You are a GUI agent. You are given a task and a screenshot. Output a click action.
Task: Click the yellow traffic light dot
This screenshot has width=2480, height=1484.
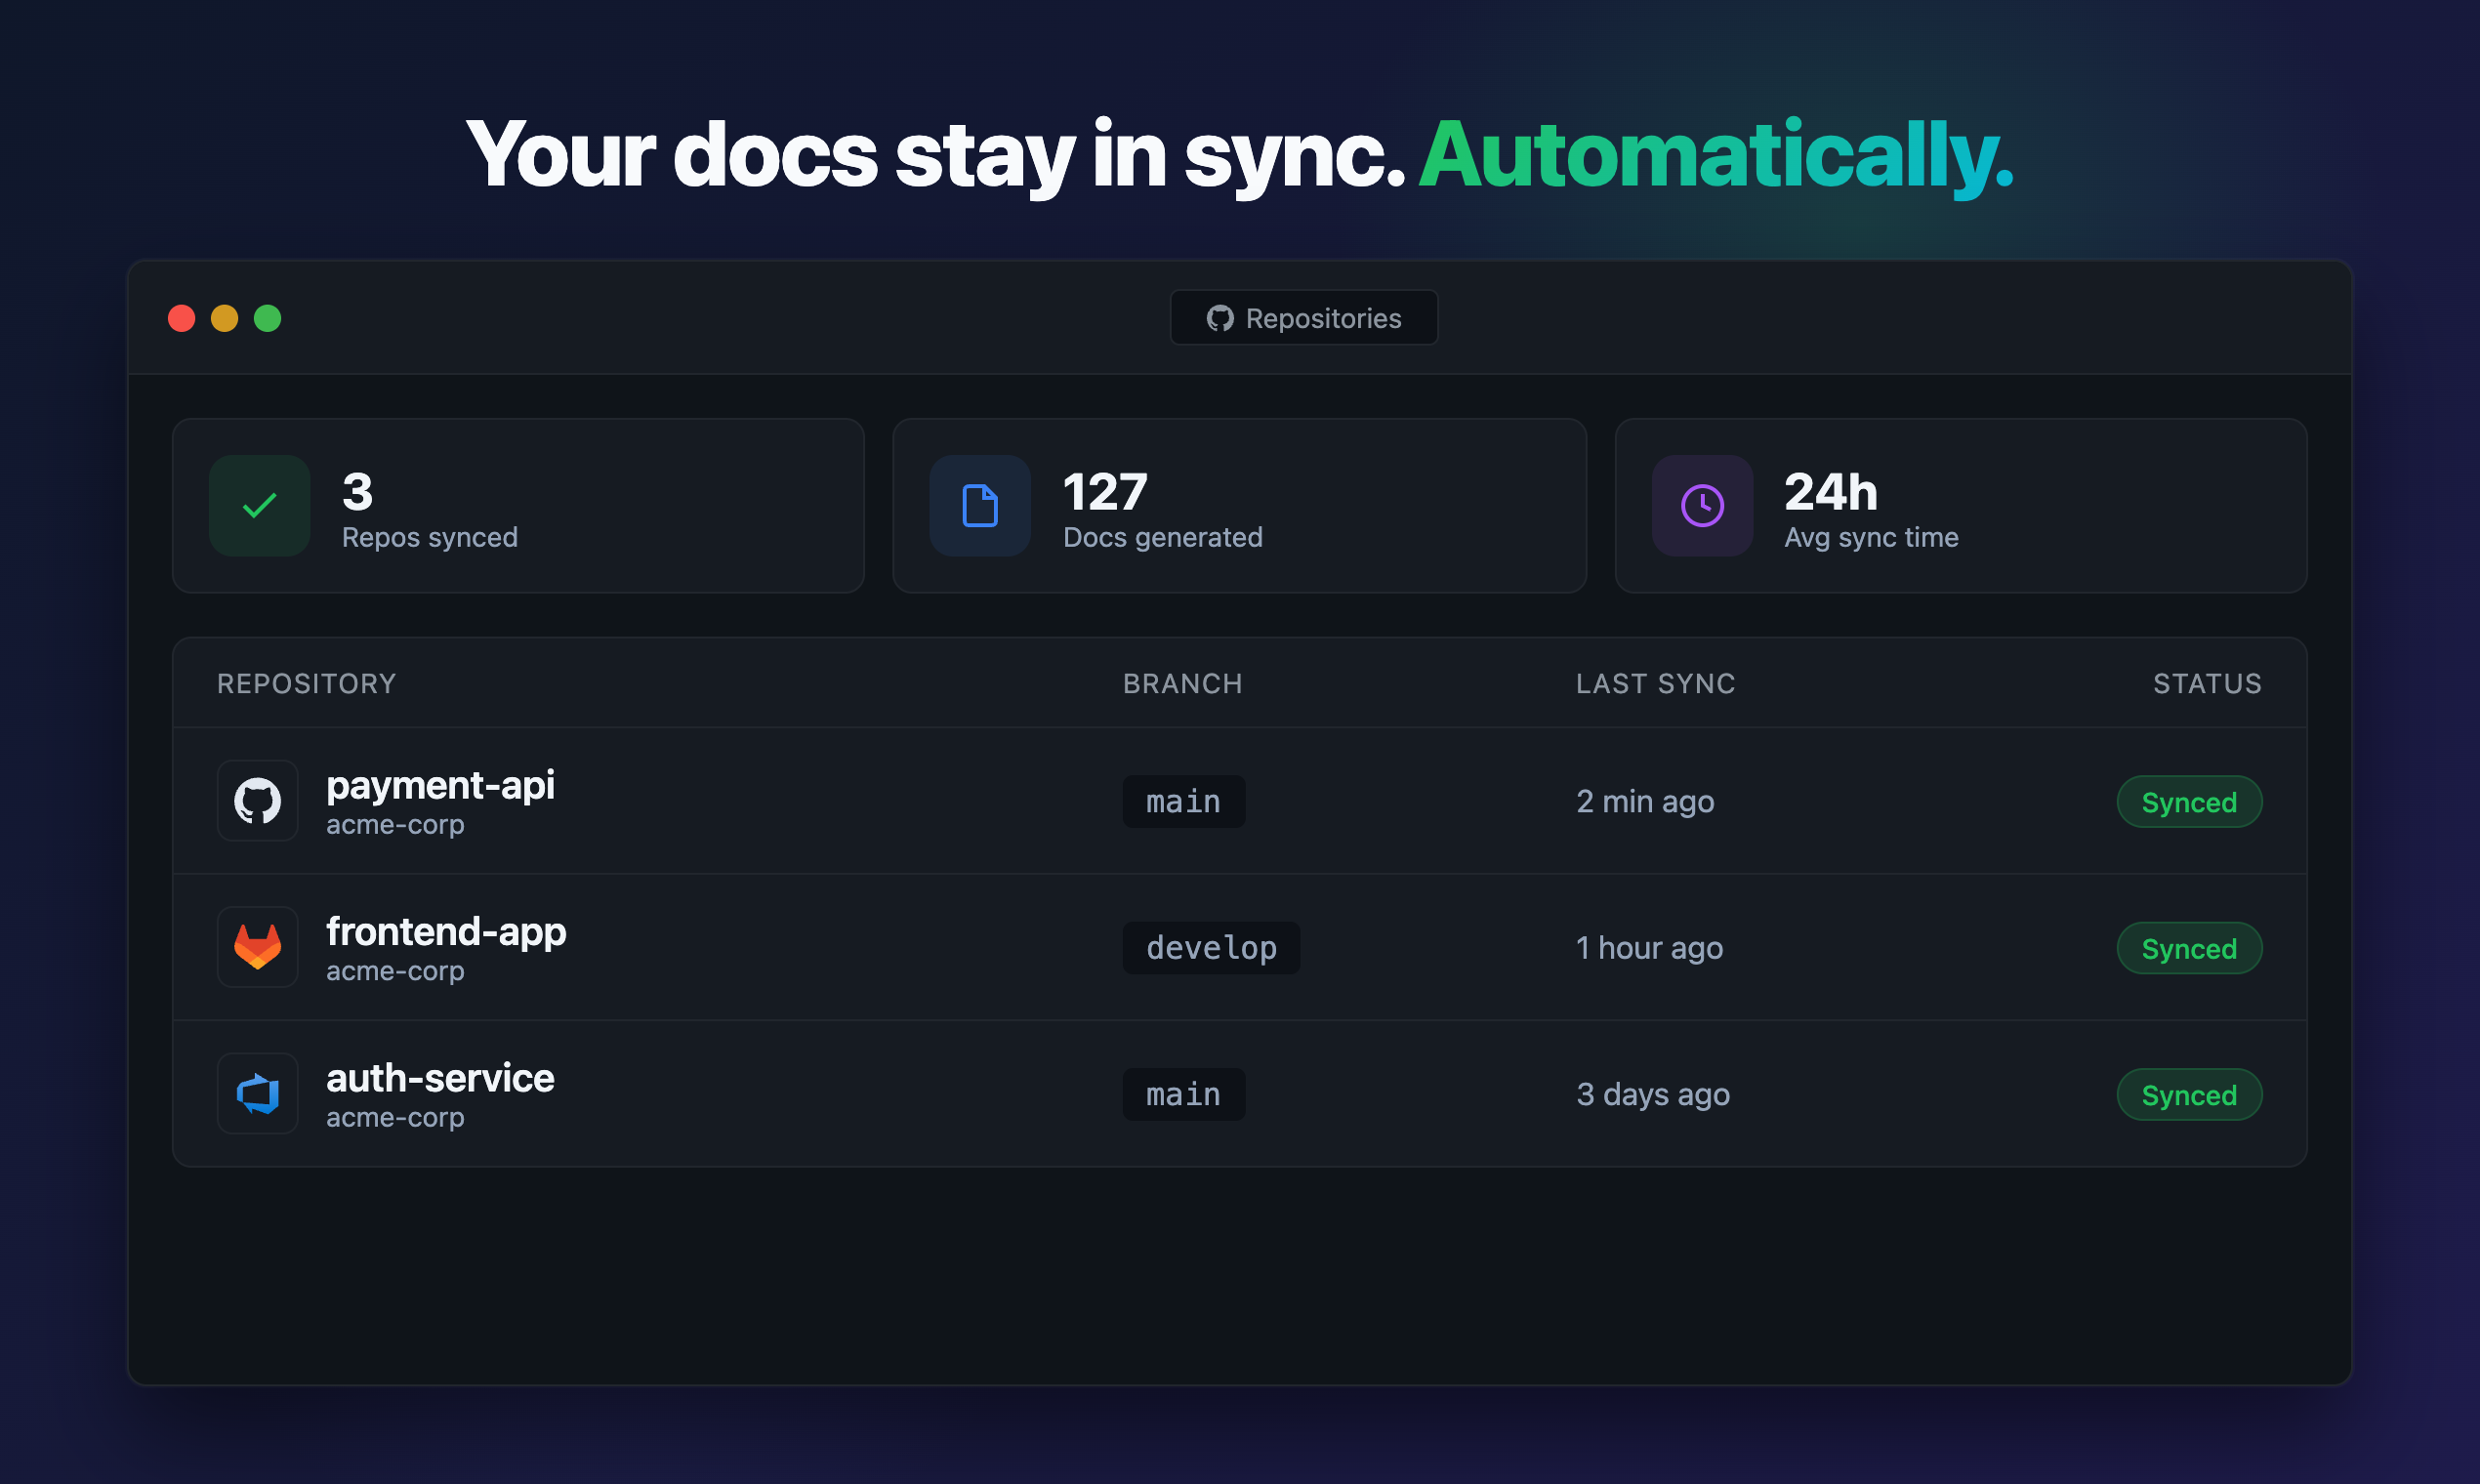click(x=226, y=318)
